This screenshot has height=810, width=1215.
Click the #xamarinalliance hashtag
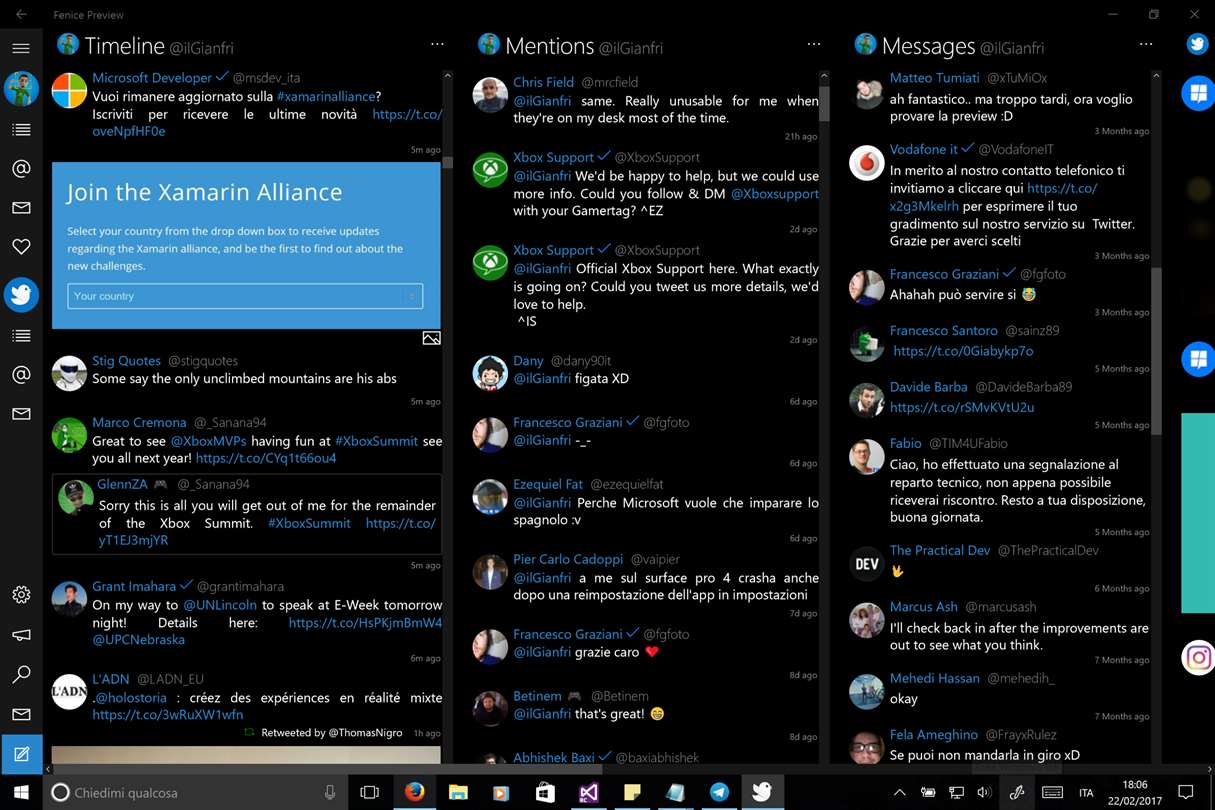pyautogui.click(x=326, y=97)
